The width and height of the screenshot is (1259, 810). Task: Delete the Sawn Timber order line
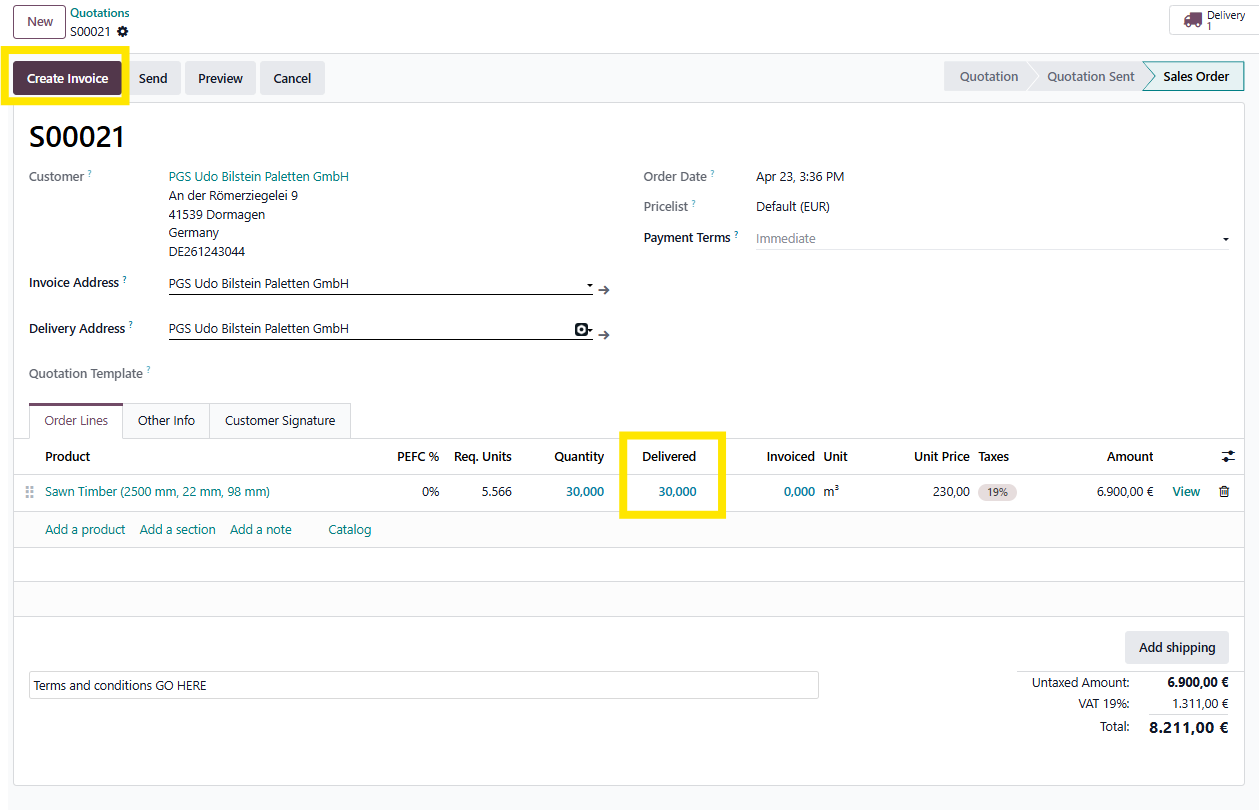(x=1224, y=492)
